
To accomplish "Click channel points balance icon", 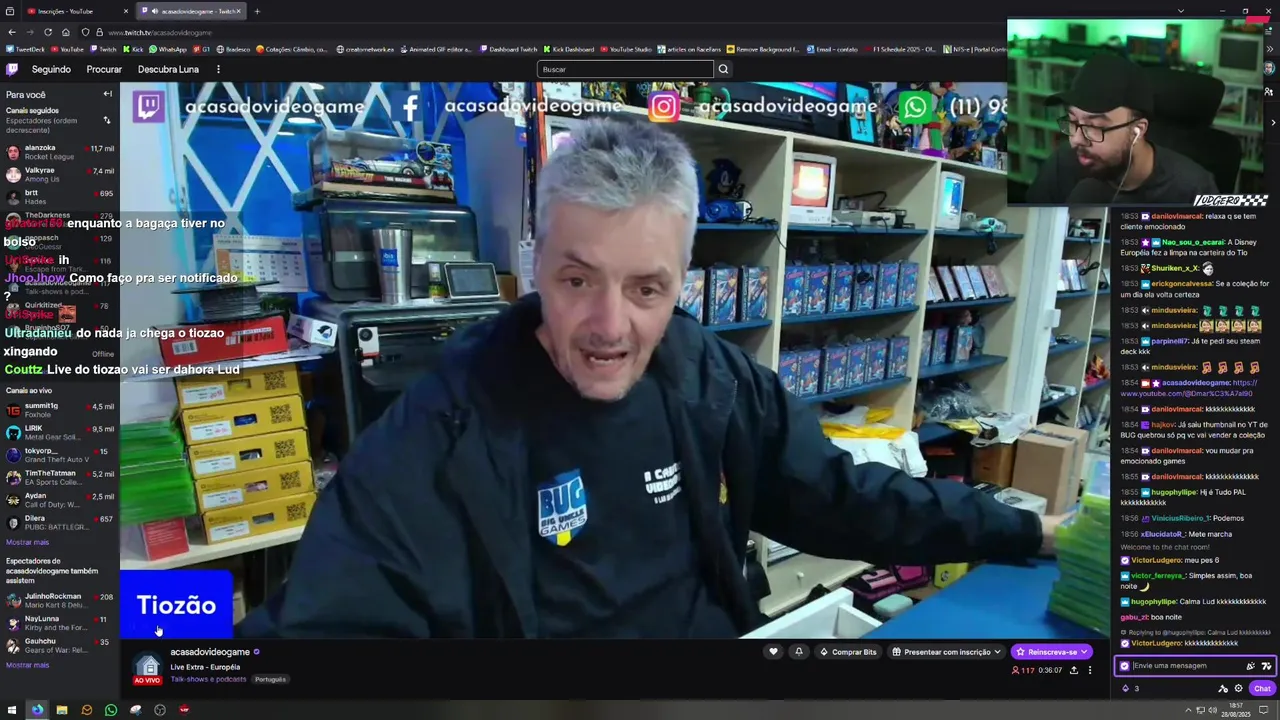I will click(x=1130, y=688).
